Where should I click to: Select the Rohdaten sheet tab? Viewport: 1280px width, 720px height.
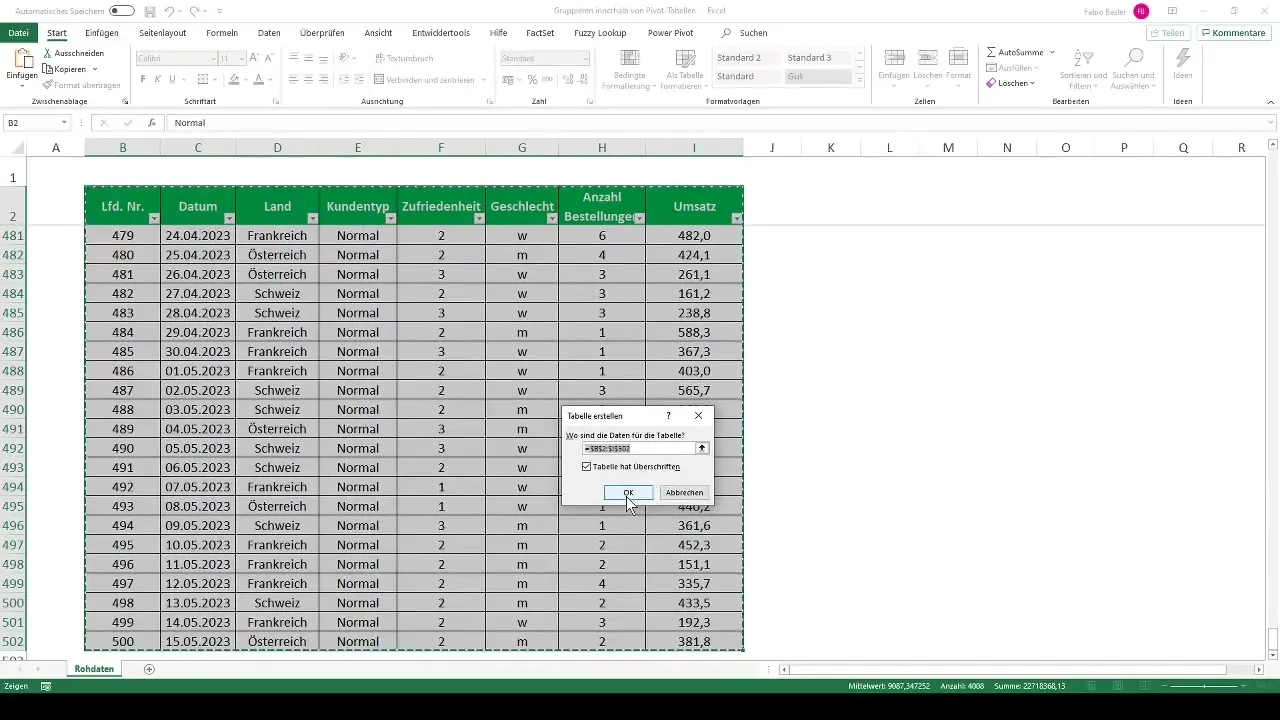point(94,669)
